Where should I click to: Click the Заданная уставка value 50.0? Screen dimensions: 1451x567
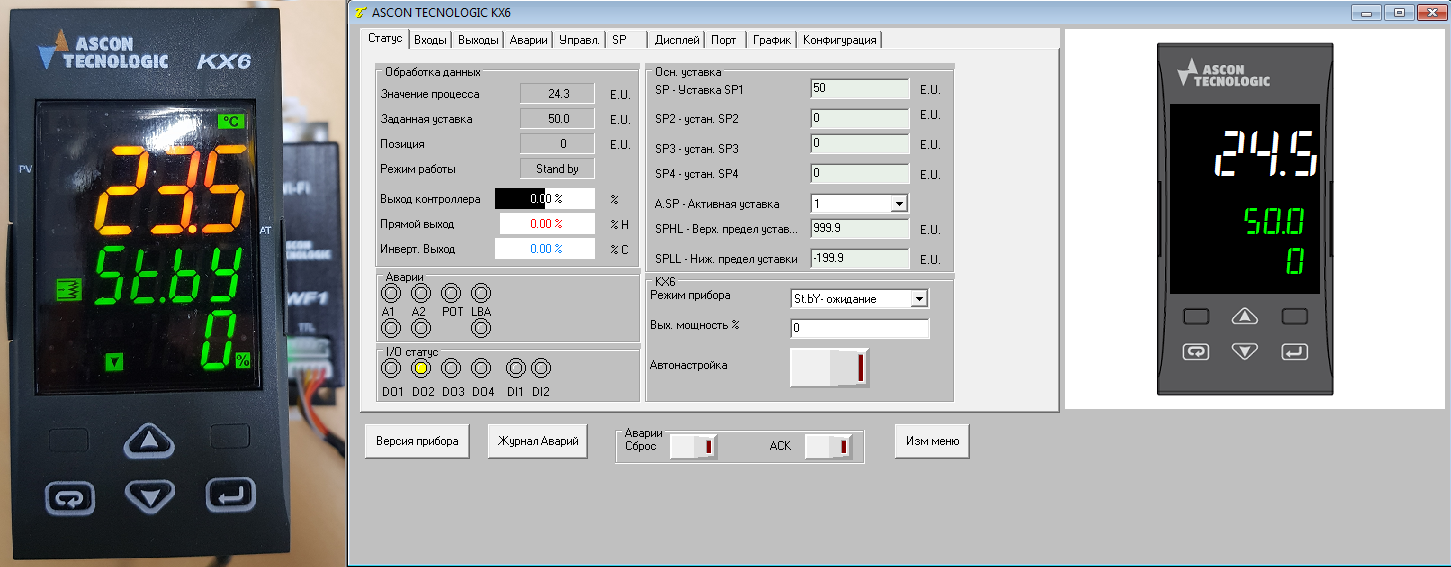pyautogui.click(x=557, y=119)
